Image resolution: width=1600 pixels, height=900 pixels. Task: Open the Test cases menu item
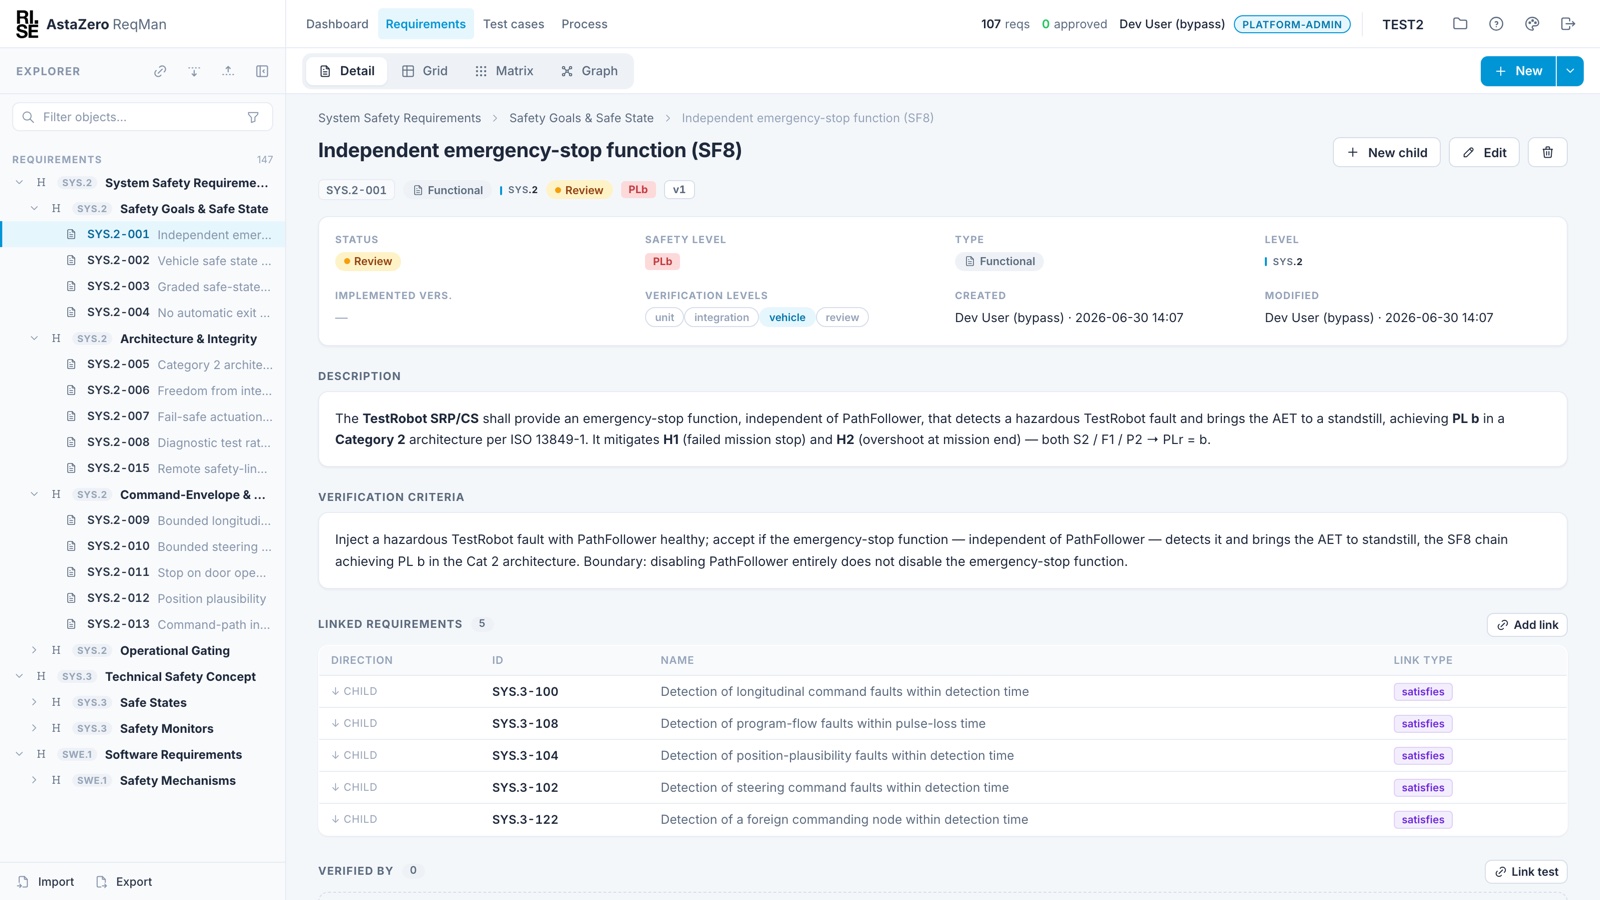pos(514,24)
